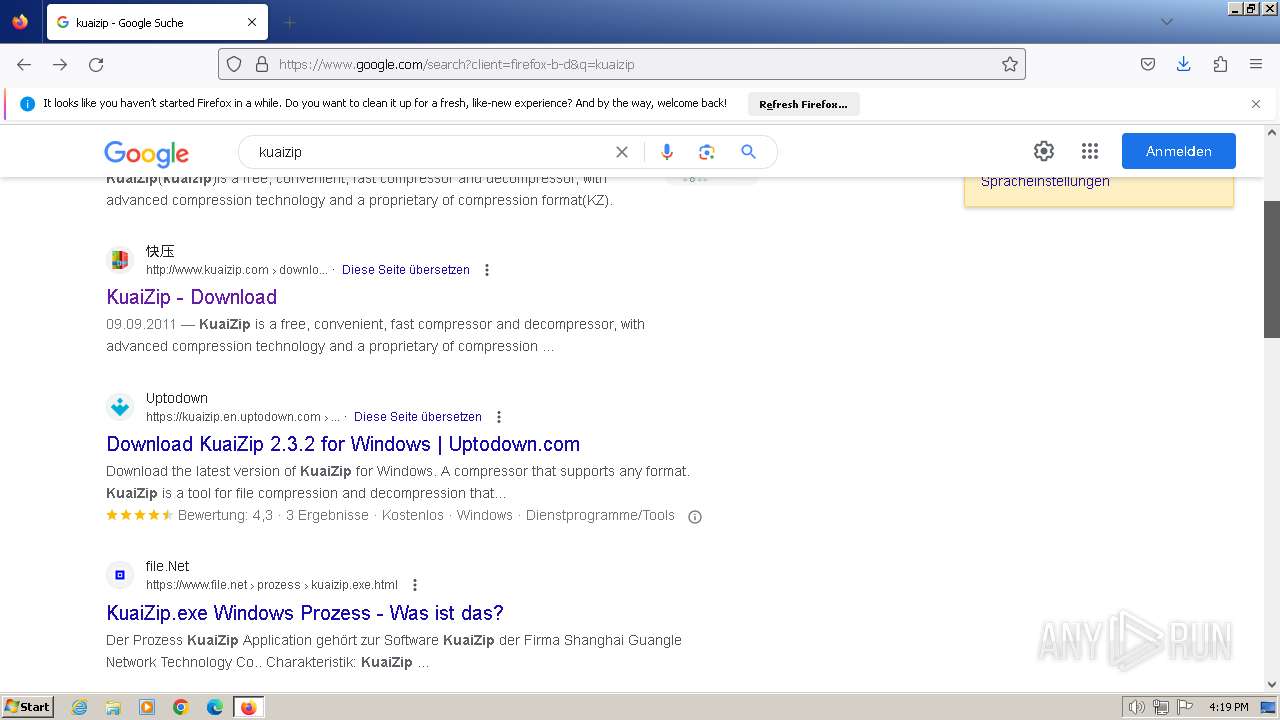
Task: Open network status tray icon
Action: click(x=1161, y=707)
